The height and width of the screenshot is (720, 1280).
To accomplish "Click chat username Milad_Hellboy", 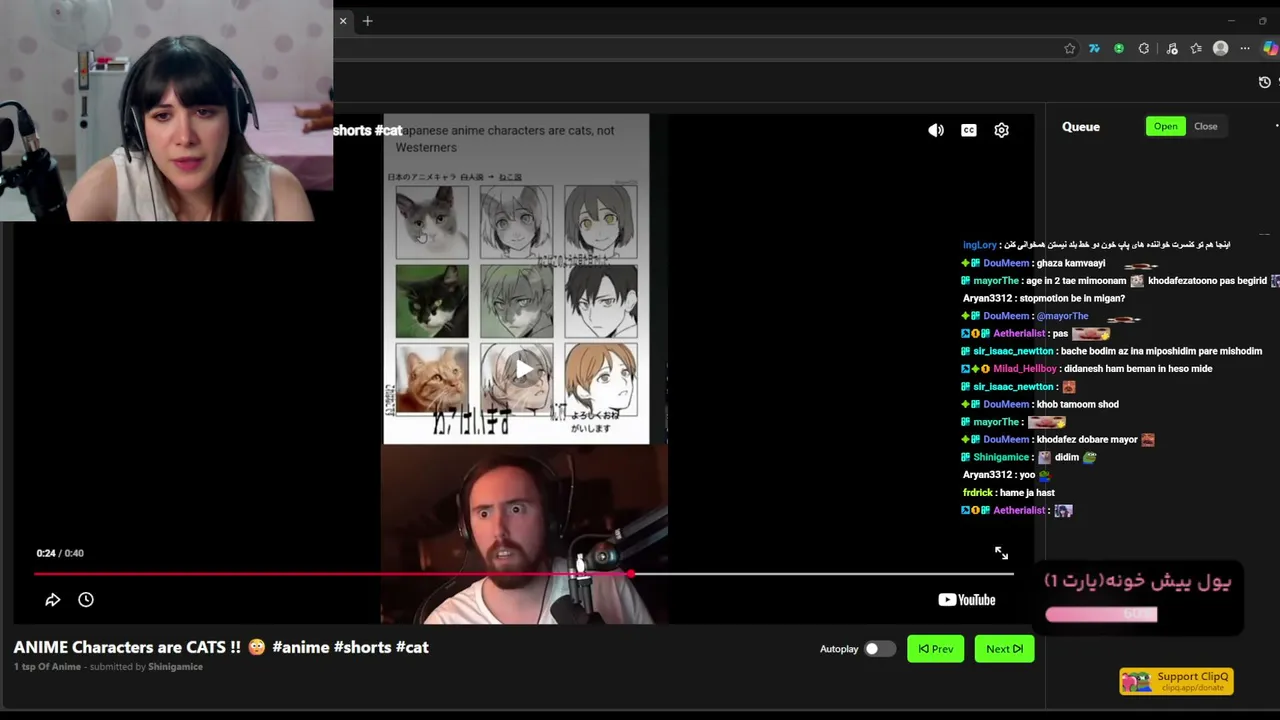I will [x=1023, y=369].
